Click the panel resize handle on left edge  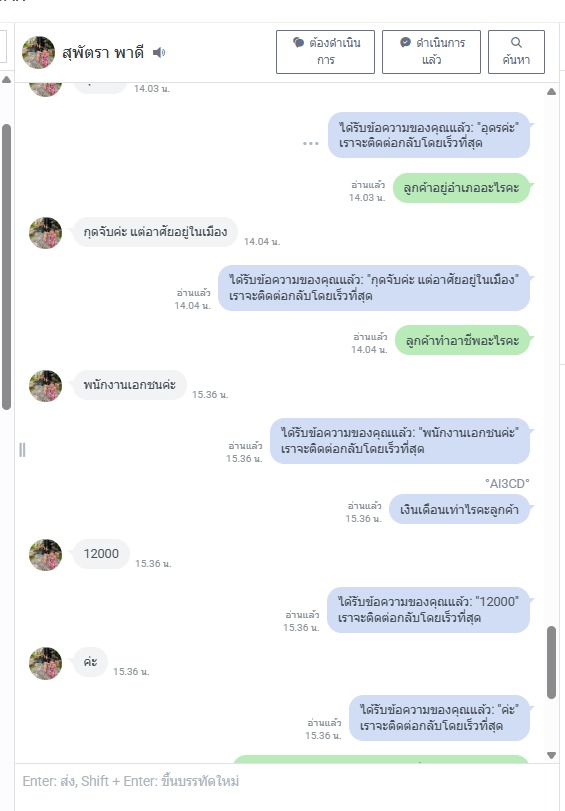click(x=22, y=449)
